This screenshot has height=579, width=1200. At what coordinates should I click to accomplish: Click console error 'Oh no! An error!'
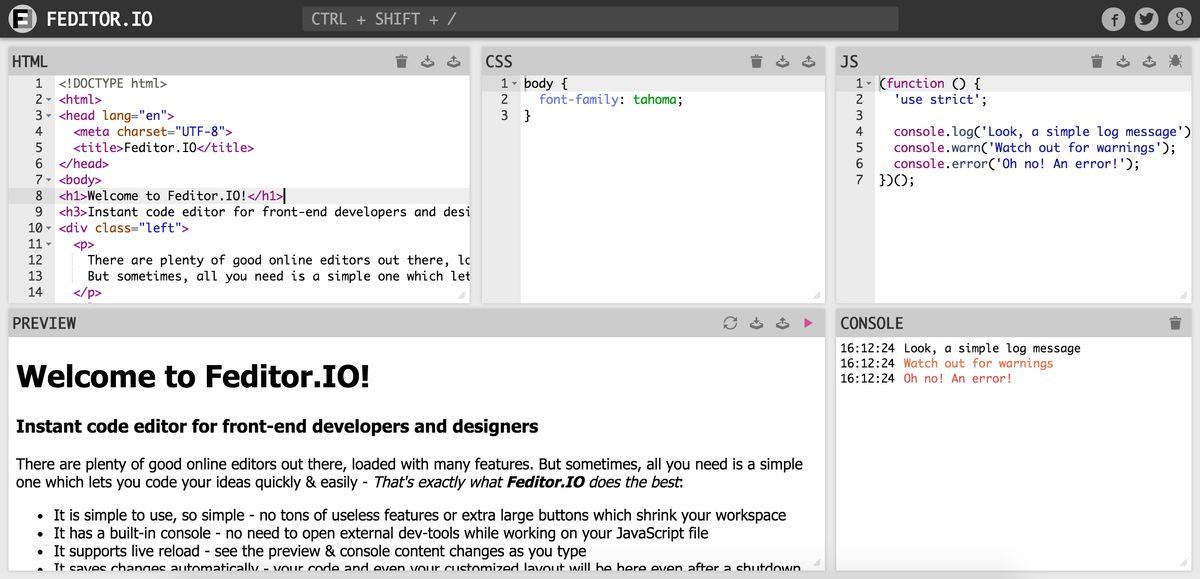coord(958,379)
